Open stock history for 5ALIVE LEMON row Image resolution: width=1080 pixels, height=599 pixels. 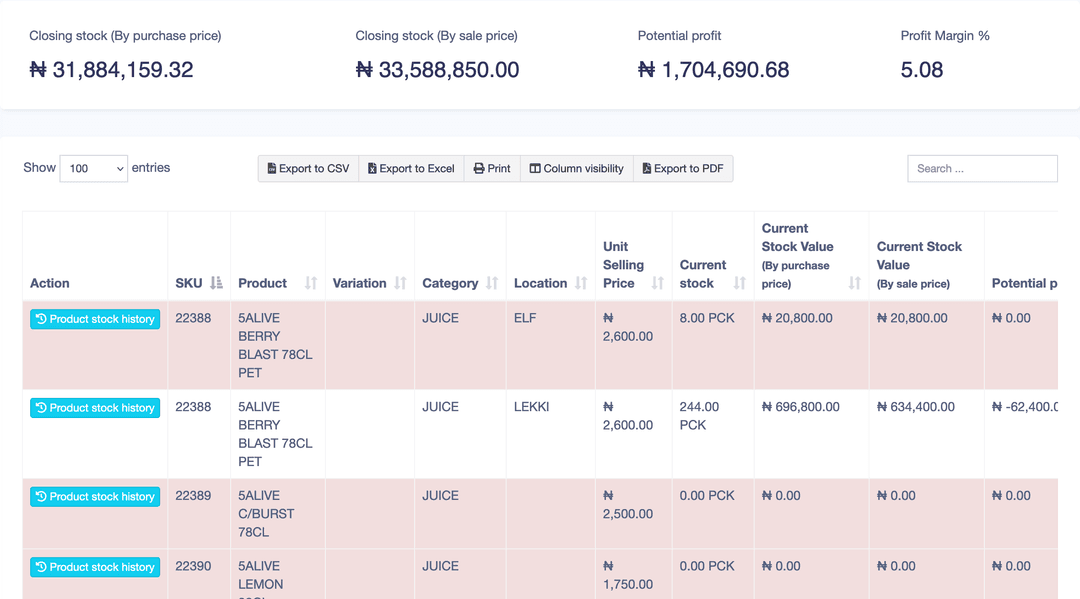point(95,567)
